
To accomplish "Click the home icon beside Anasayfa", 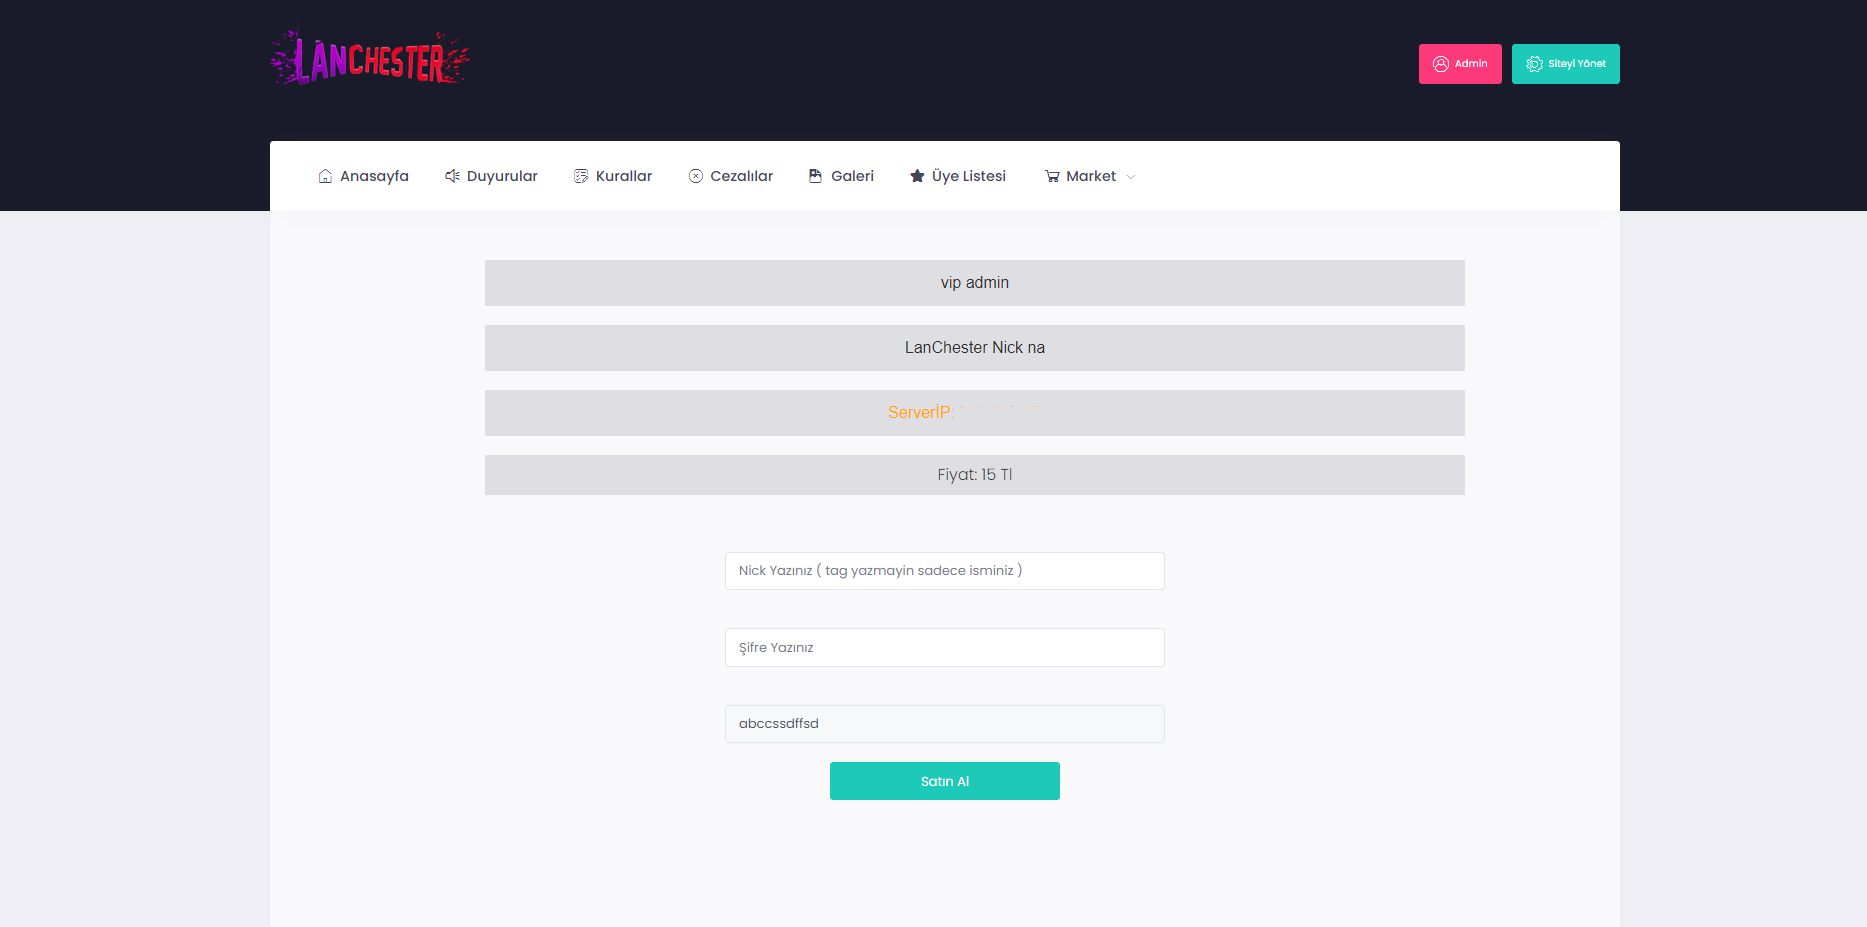I will point(325,176).
